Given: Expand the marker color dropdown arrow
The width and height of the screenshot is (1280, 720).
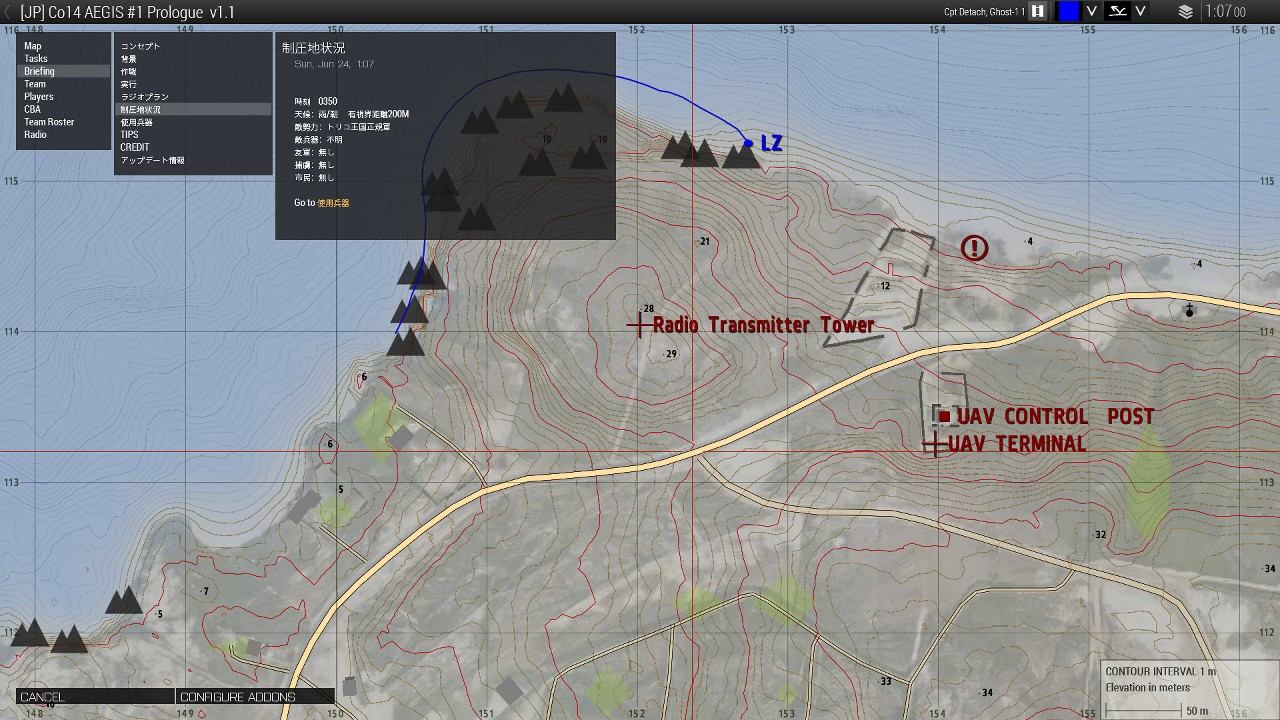Looking at the screenshot, I should pyautogui.click(x=1092, y=11).
